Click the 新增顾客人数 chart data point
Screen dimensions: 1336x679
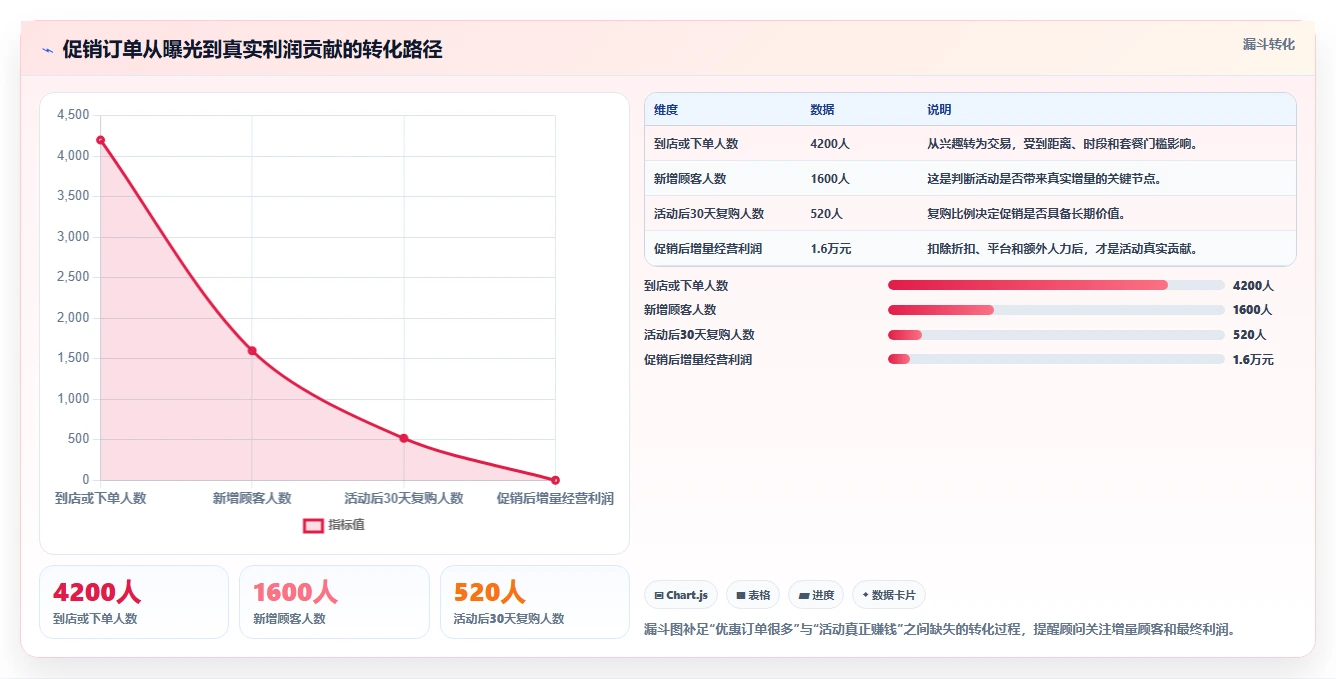pos(252,351)
